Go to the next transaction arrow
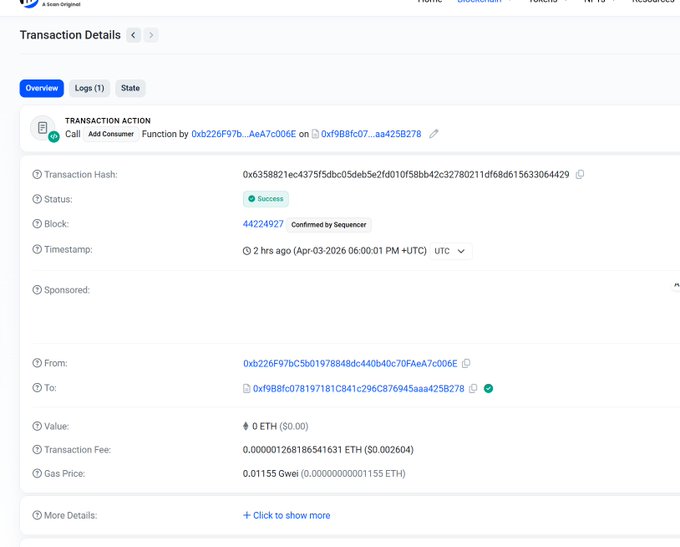 tap(151, 35)
